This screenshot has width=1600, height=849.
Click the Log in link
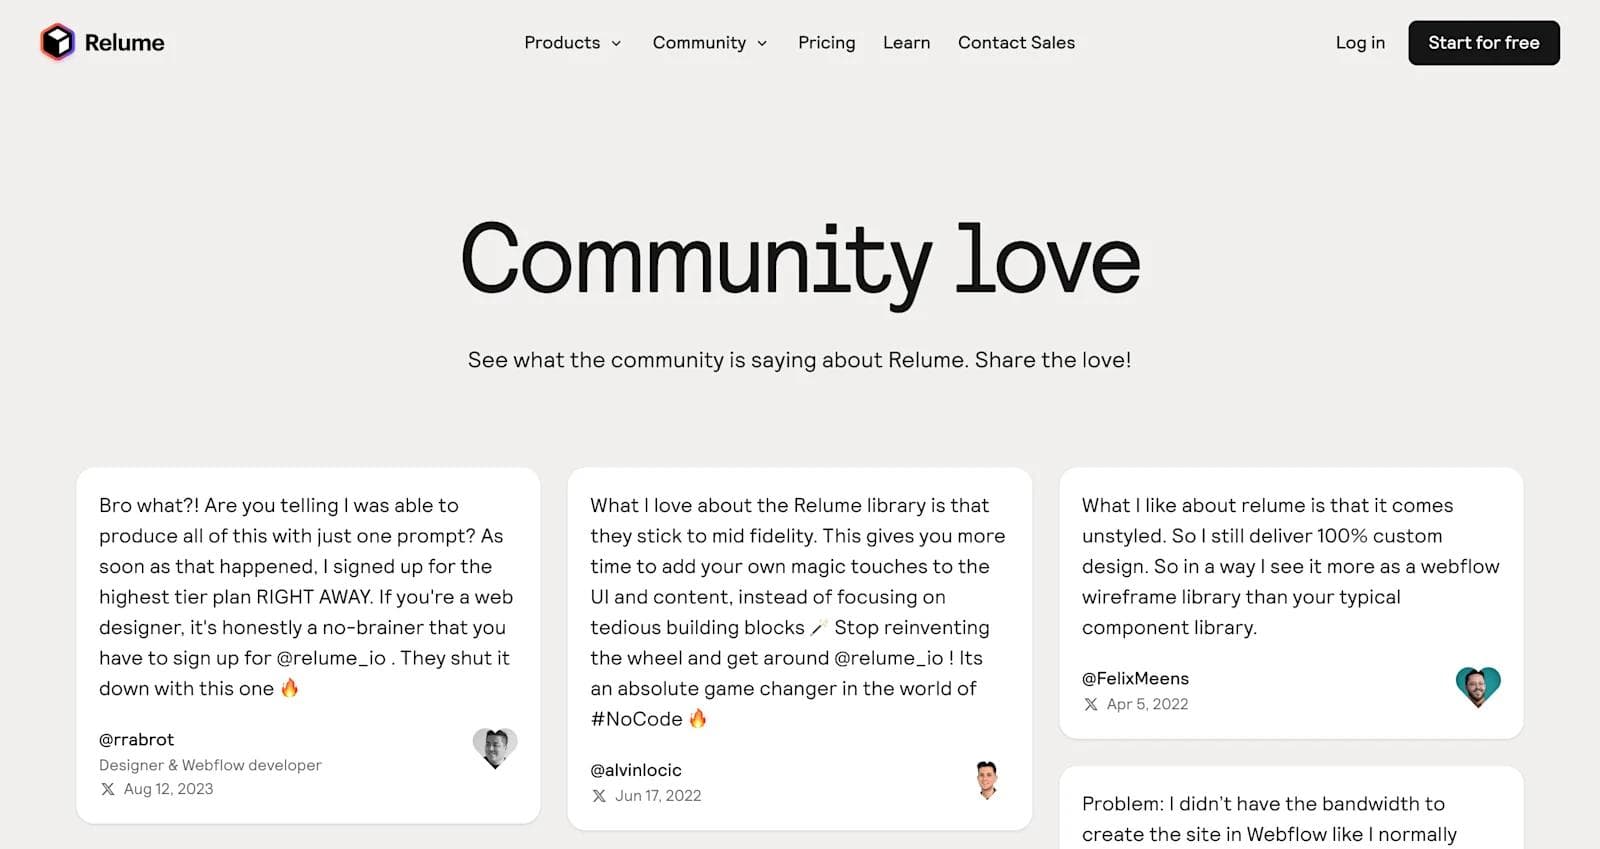1359,43
